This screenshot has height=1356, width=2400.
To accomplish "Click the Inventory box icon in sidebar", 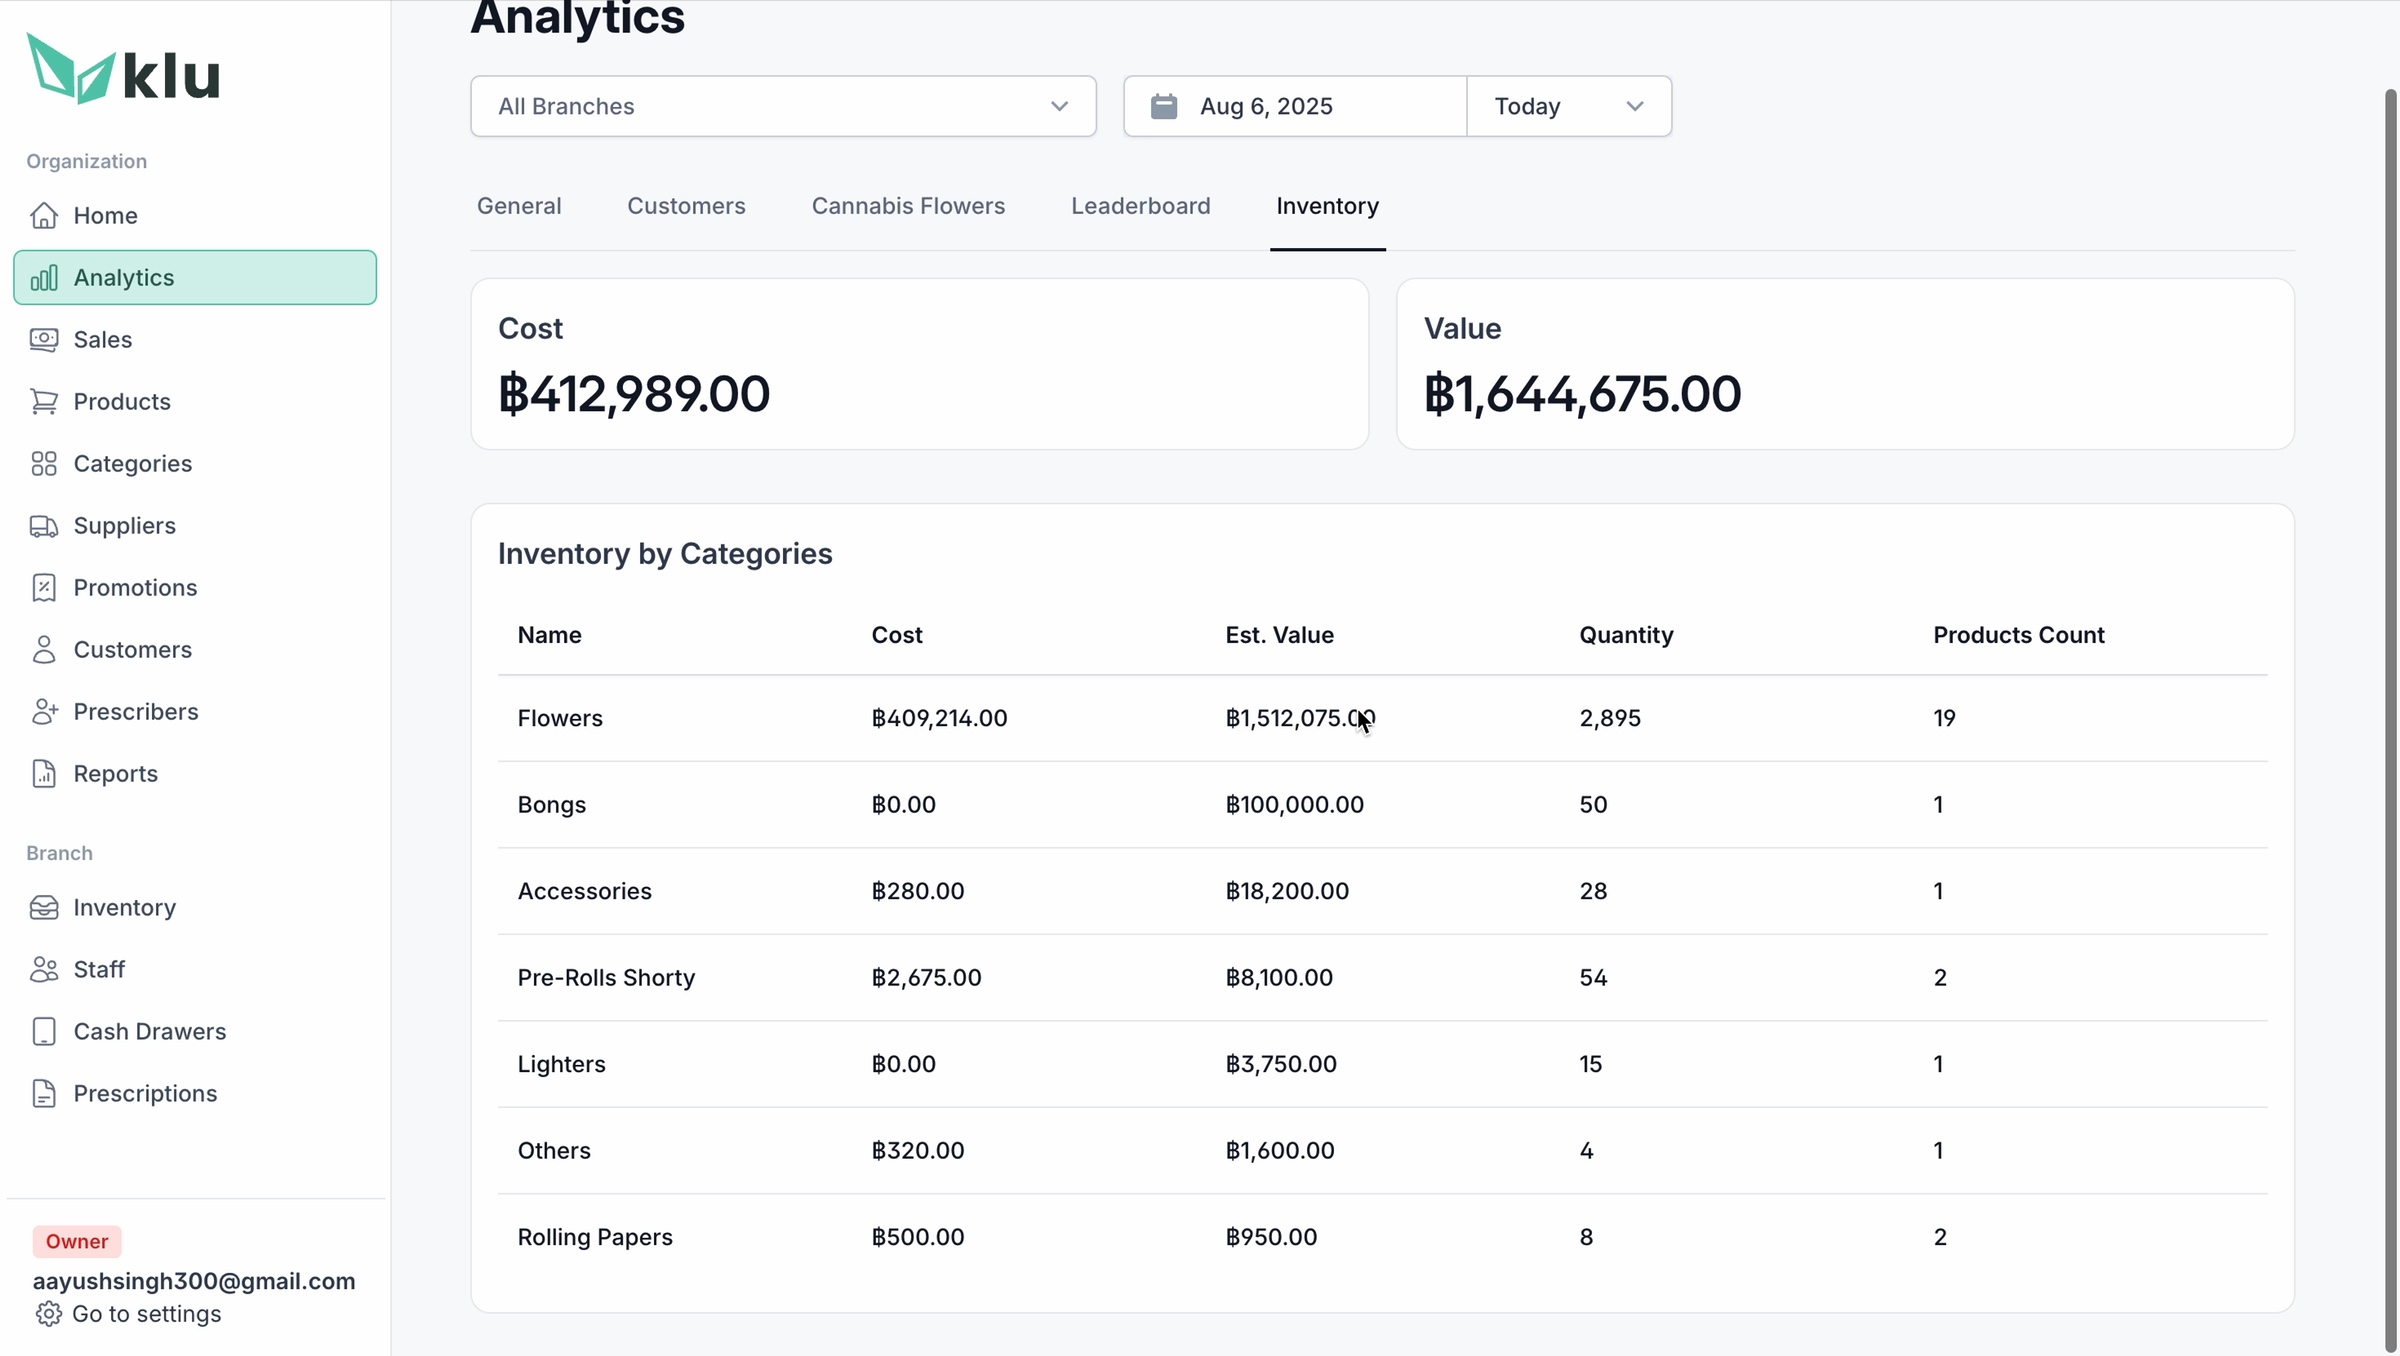I will 44,907.
